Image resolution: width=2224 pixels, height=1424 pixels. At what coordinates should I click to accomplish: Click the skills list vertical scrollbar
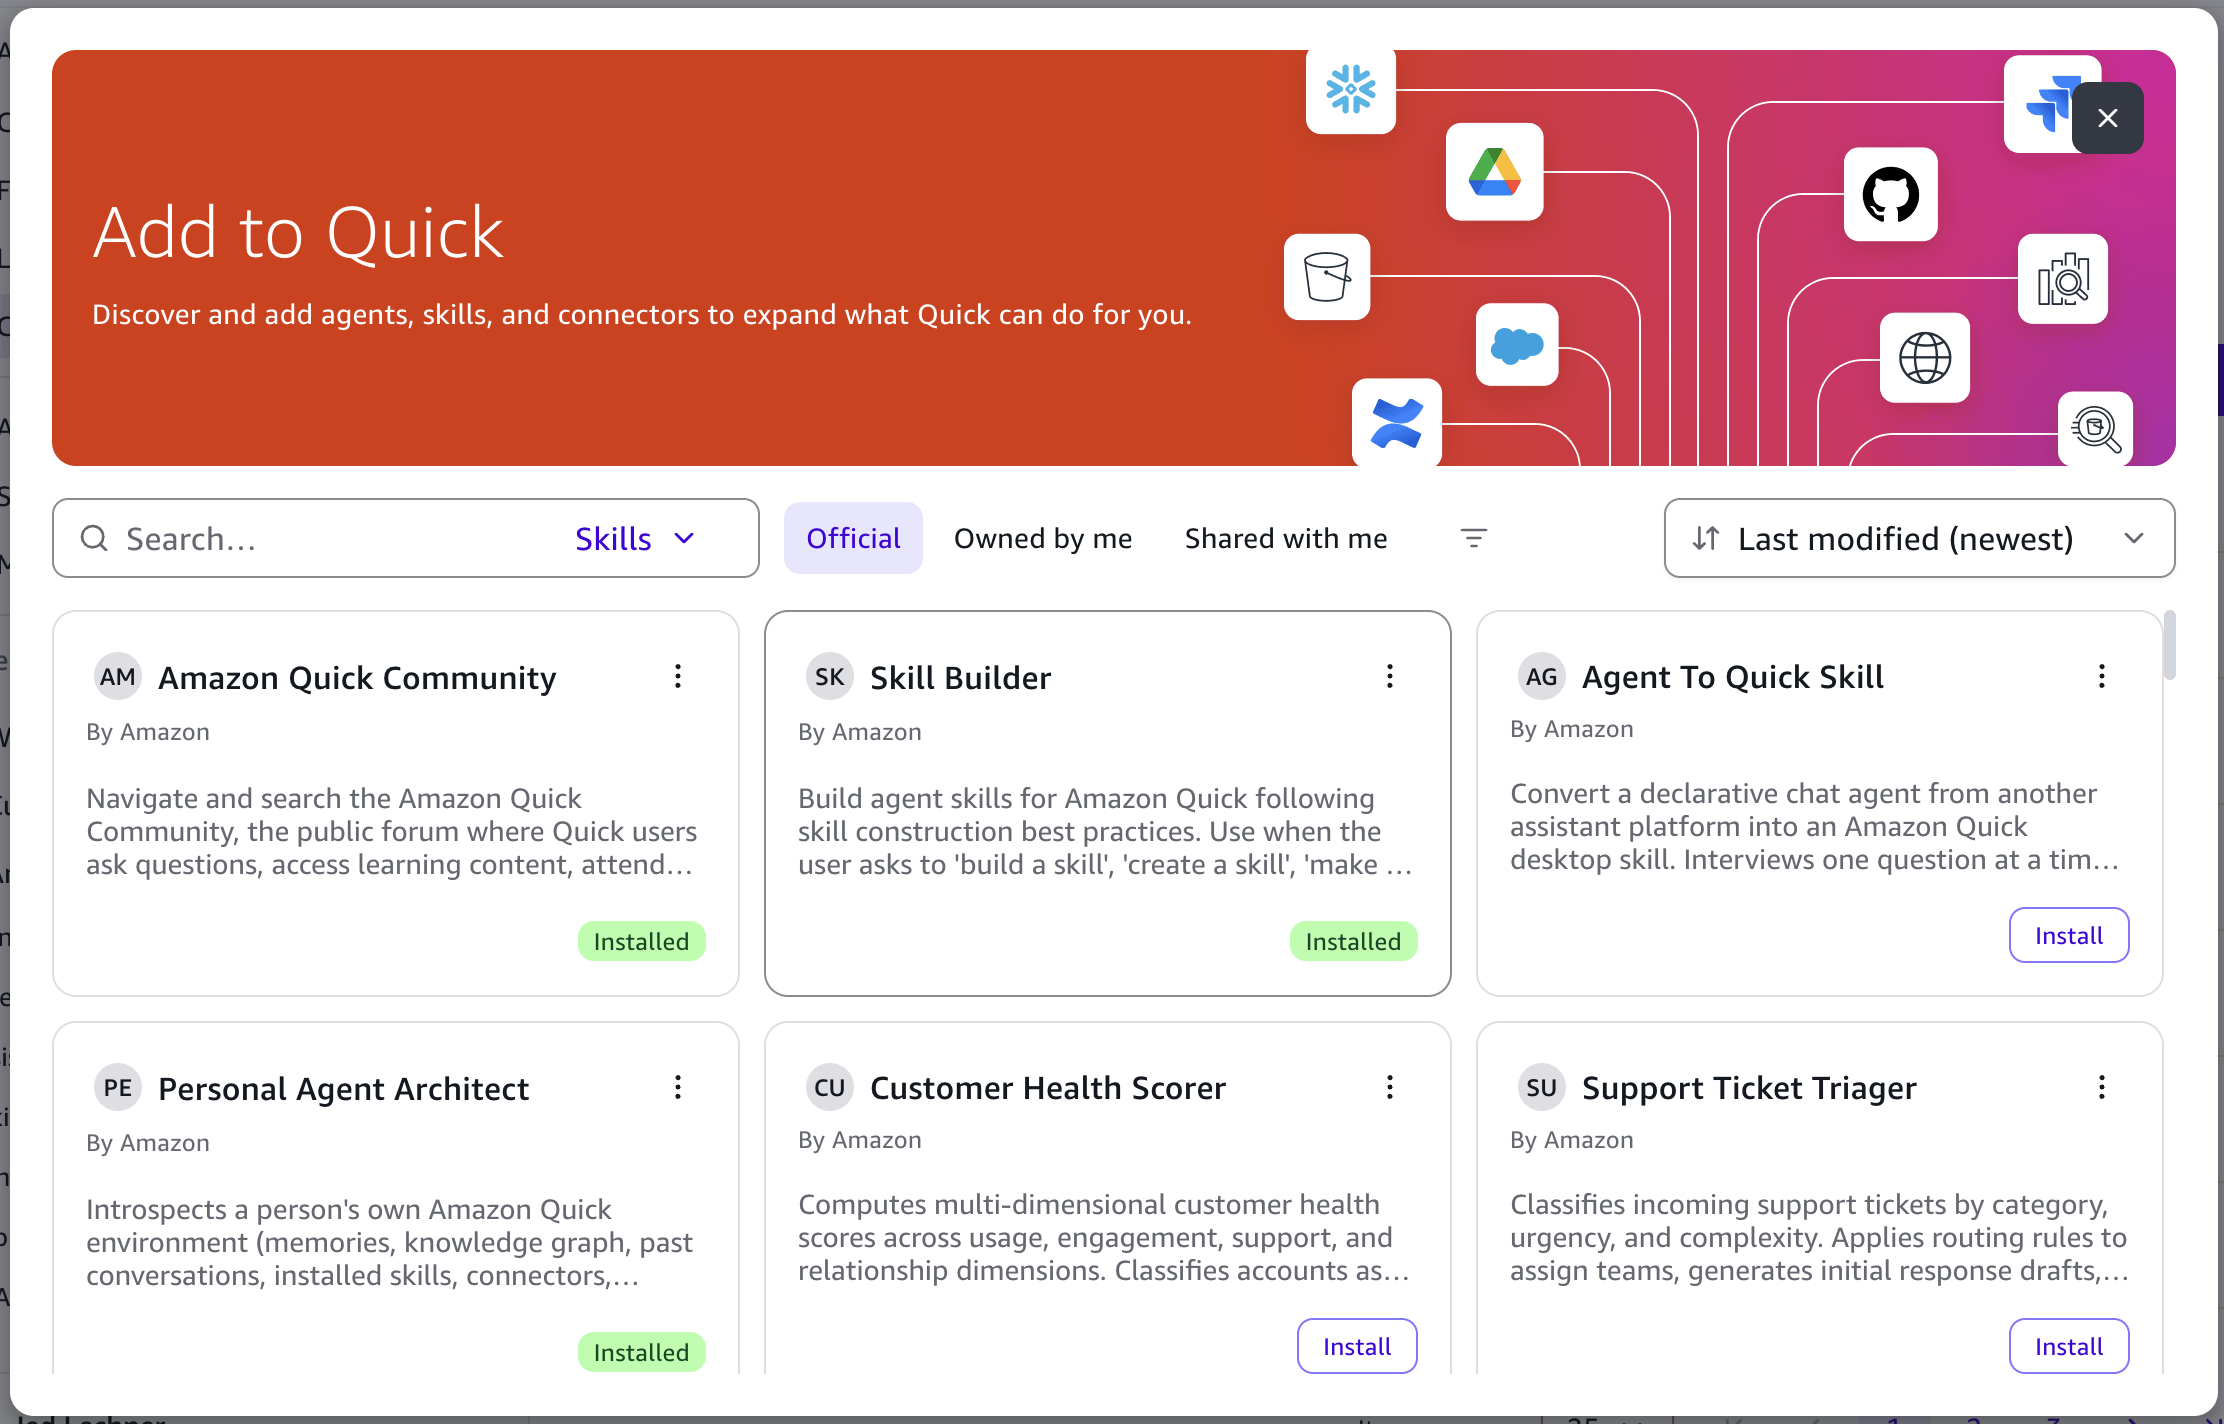click(x=2169, y=646)
